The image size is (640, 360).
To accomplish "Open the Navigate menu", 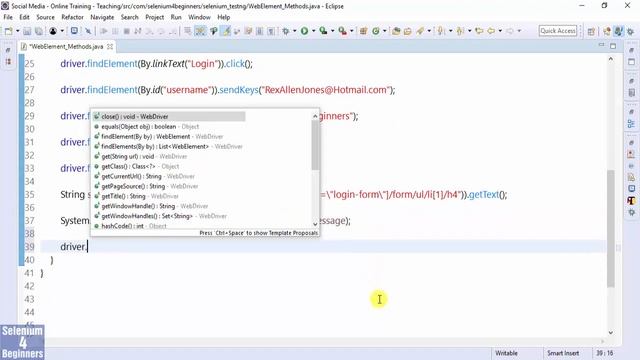I will tap(102, 17).
